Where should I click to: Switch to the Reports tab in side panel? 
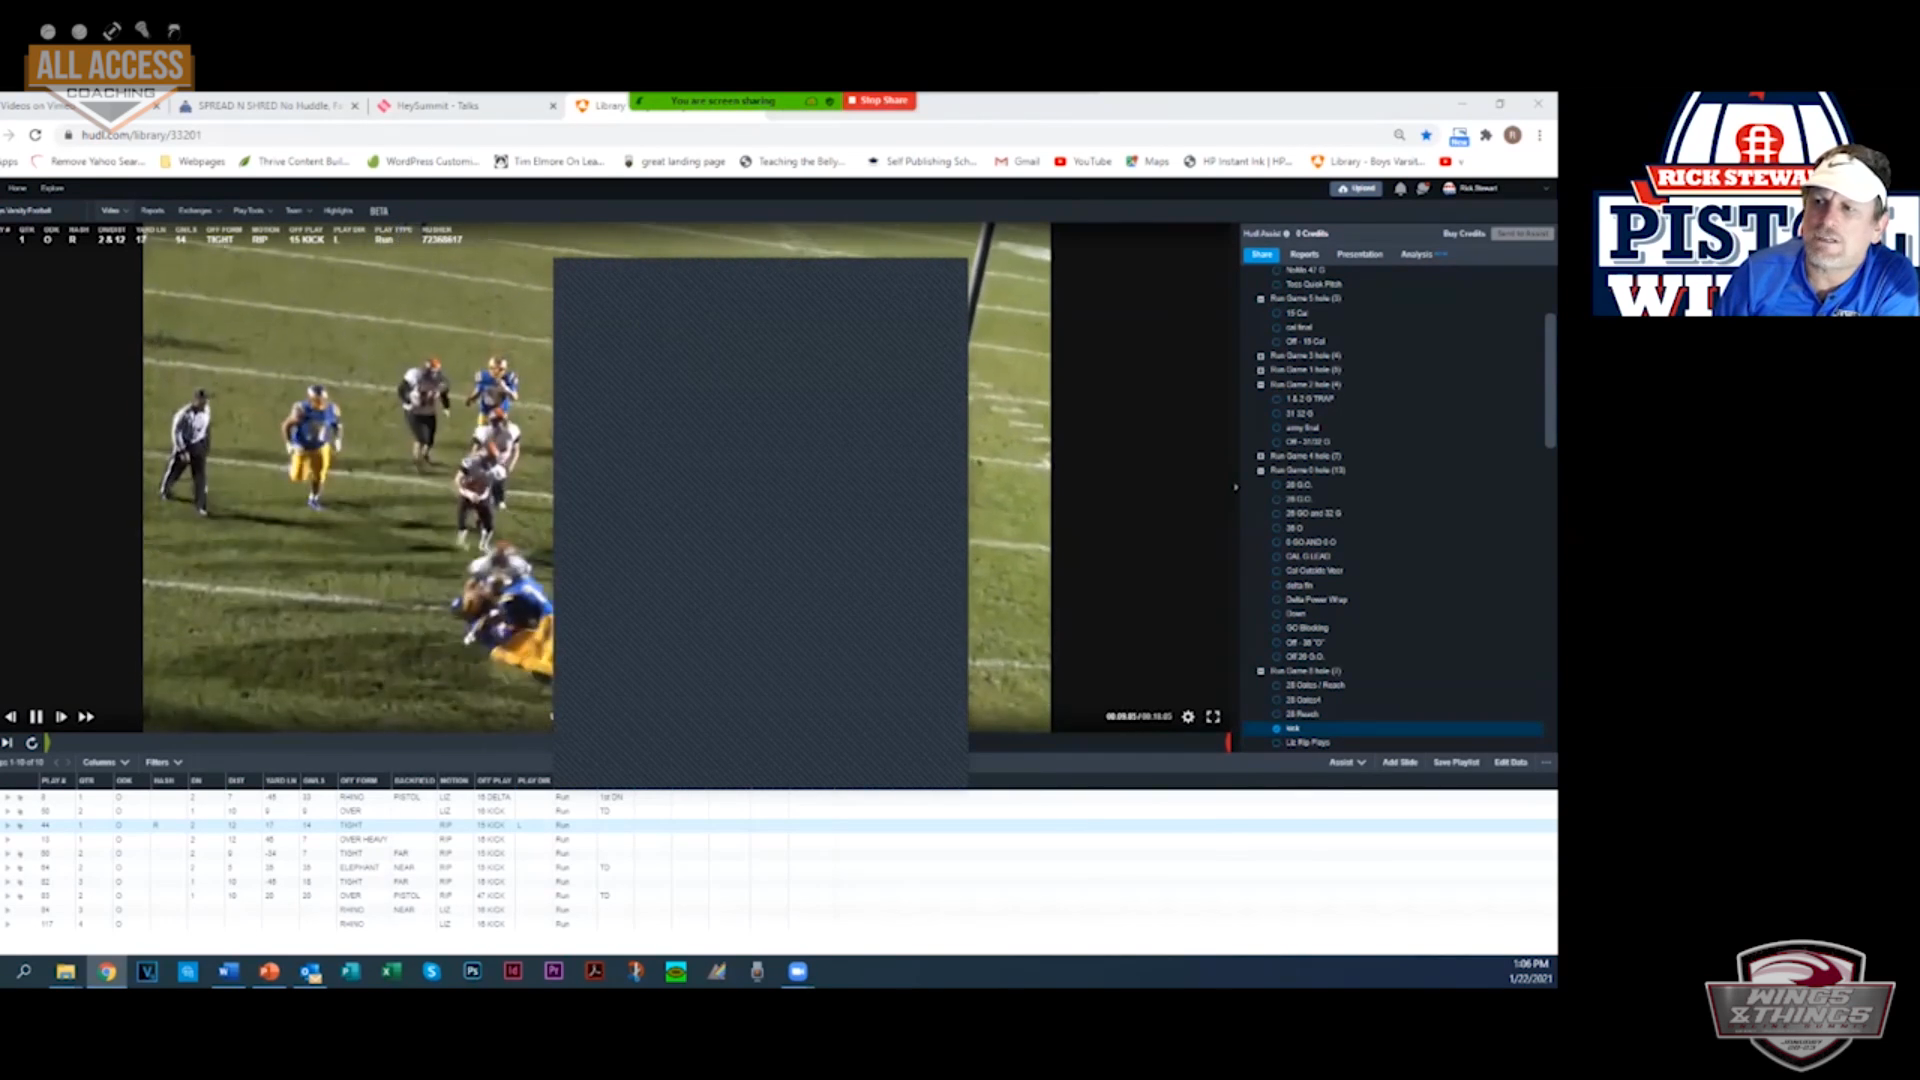click(x=1304, y=254)
